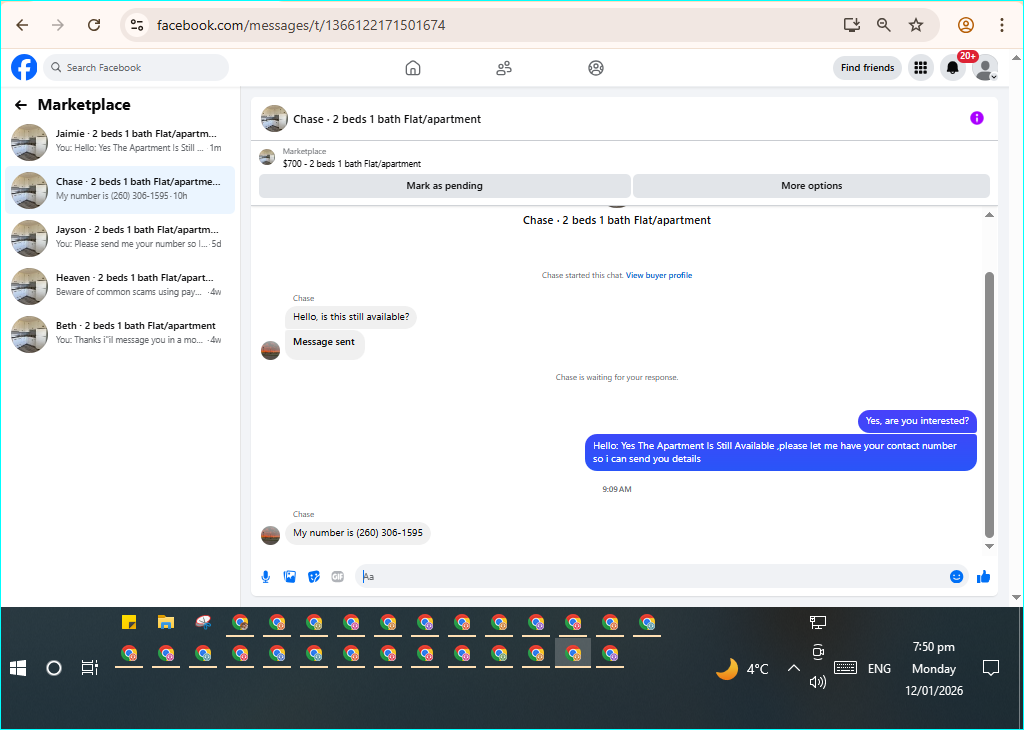Open the Chrome profile icon
The width and height of the screenshot is (1024, 730).
coord(966,25)
